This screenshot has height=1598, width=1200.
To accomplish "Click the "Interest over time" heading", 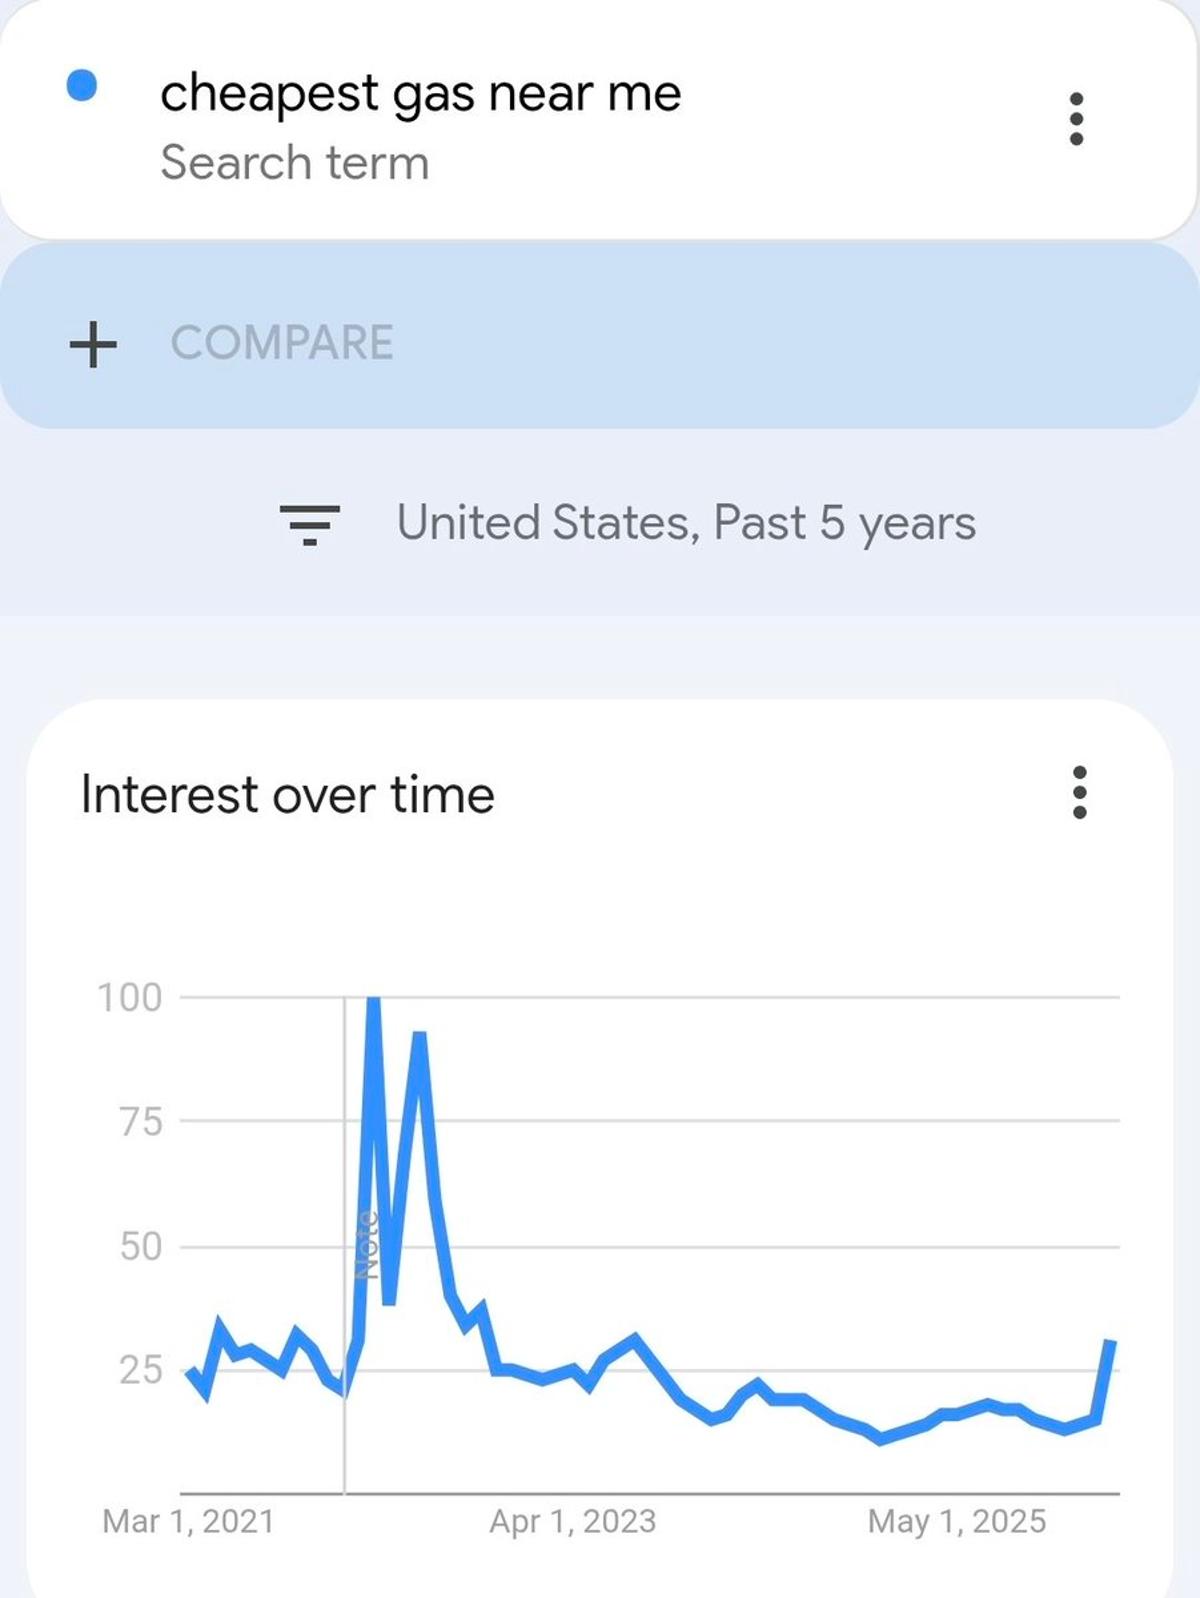I will pyautogui.click(x=287, y=795).
